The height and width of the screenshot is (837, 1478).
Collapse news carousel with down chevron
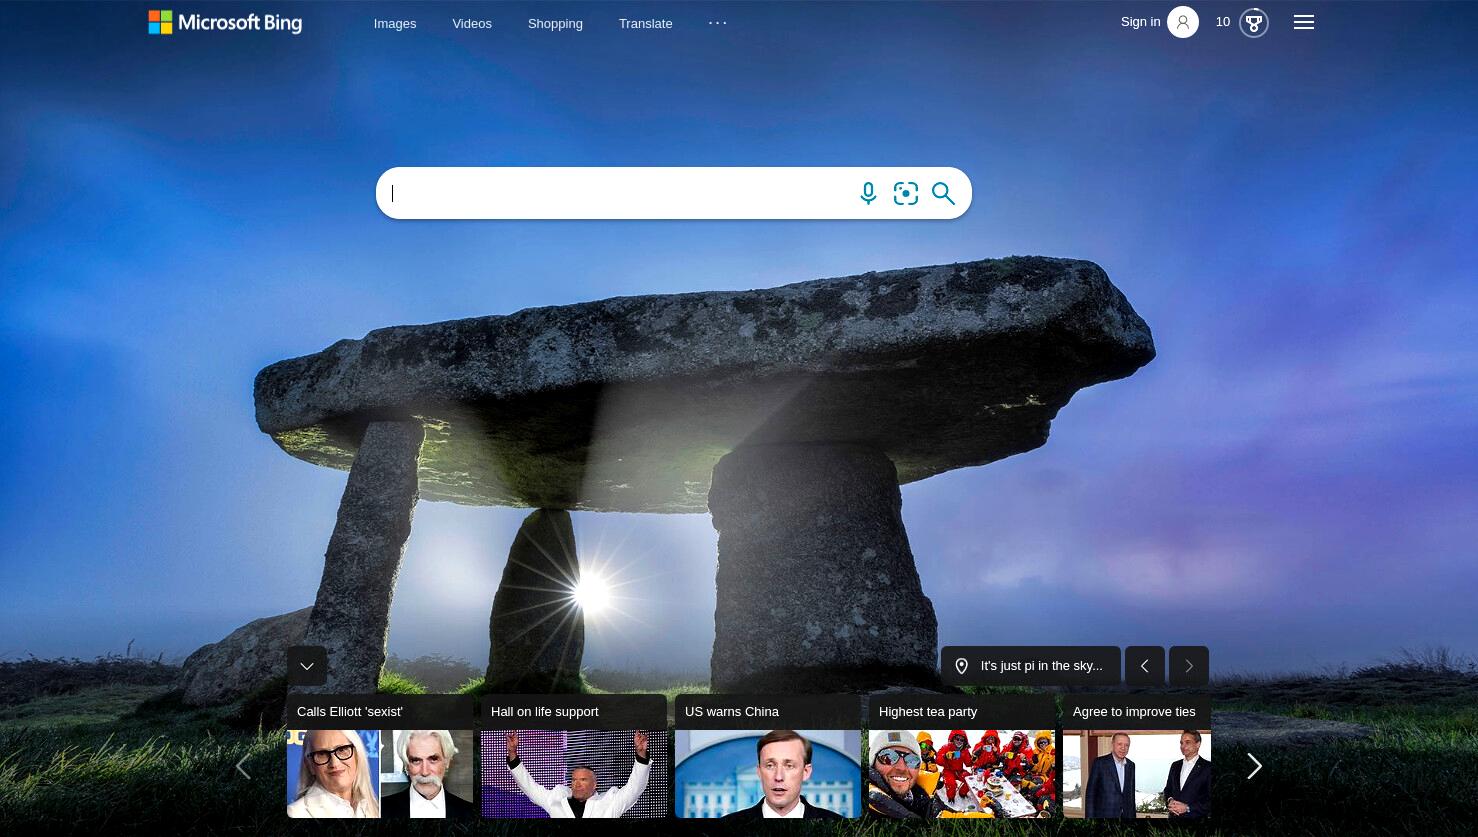(307, 666)
